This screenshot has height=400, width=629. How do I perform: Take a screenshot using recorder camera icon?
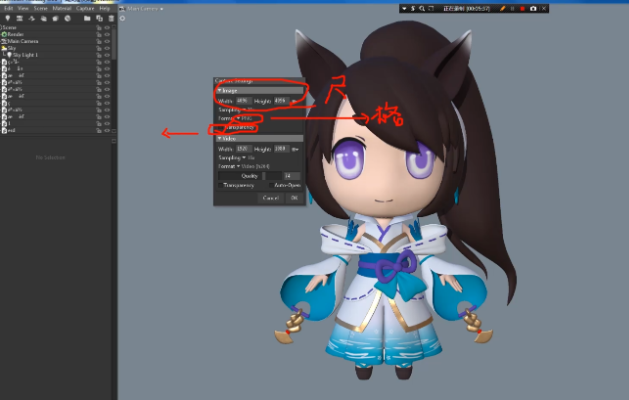point(533,8)
